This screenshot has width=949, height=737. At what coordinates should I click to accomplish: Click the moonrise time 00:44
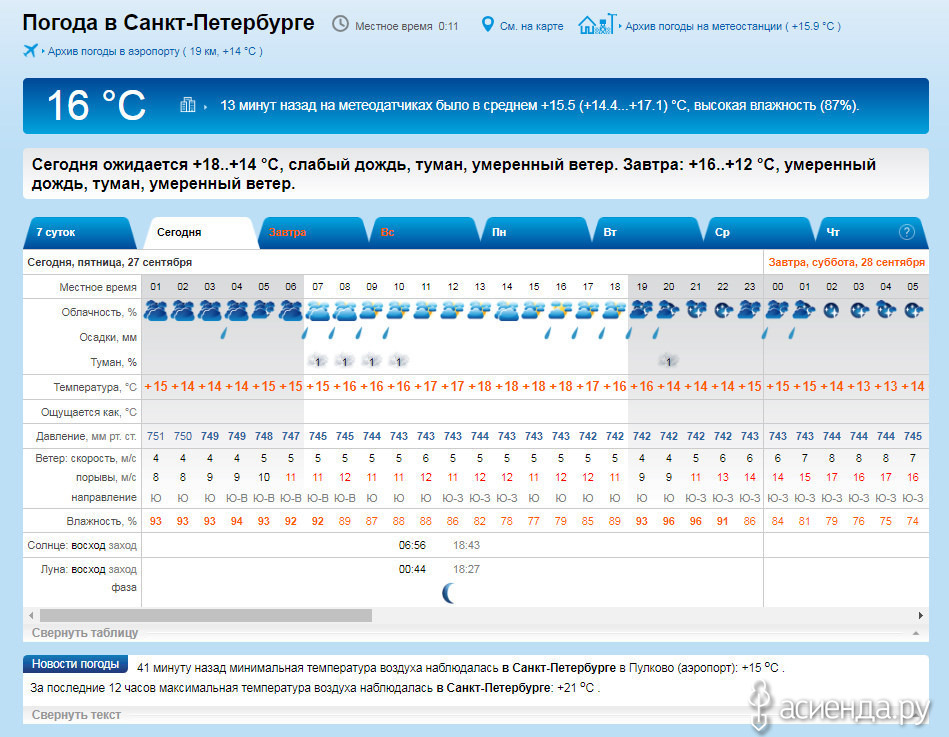[412, 569]
